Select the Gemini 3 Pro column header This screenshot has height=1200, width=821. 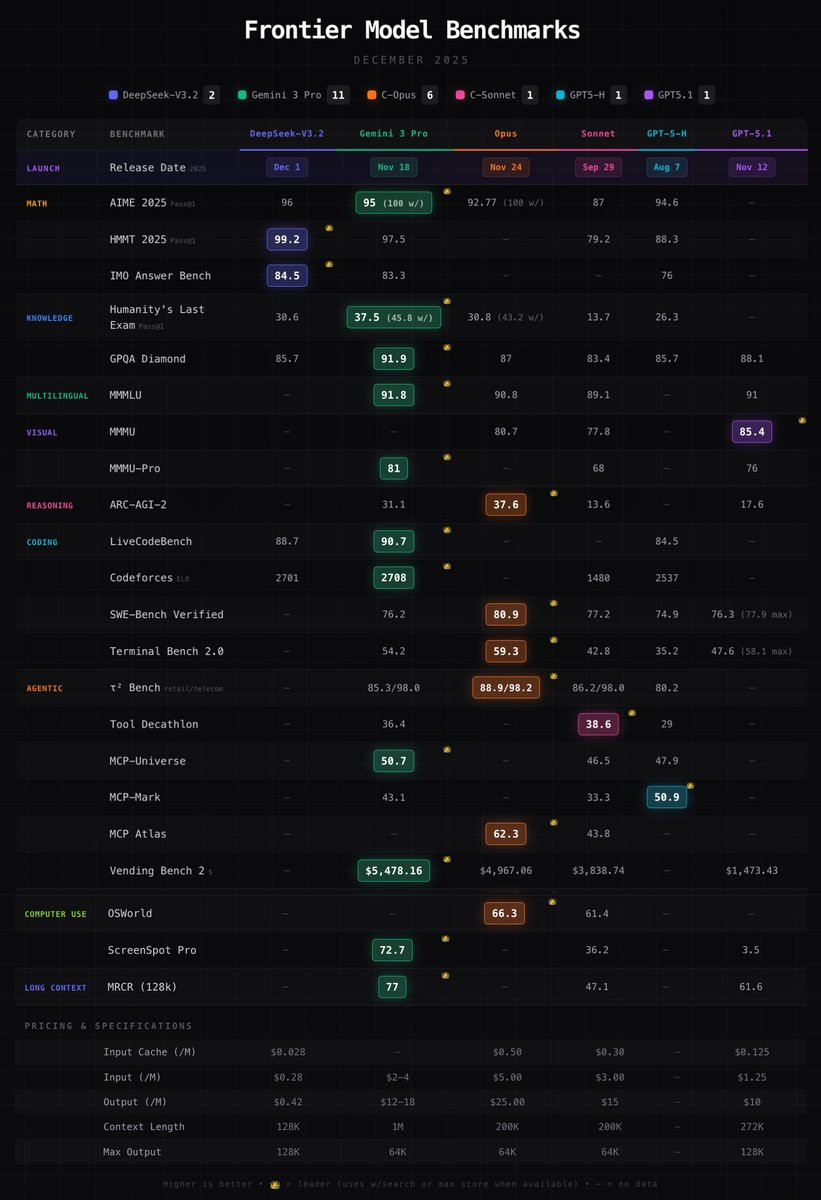click(393, 133)
